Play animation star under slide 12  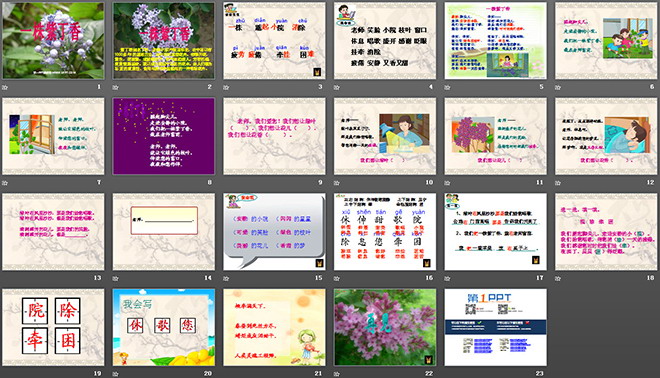click(x=558, y=183)
